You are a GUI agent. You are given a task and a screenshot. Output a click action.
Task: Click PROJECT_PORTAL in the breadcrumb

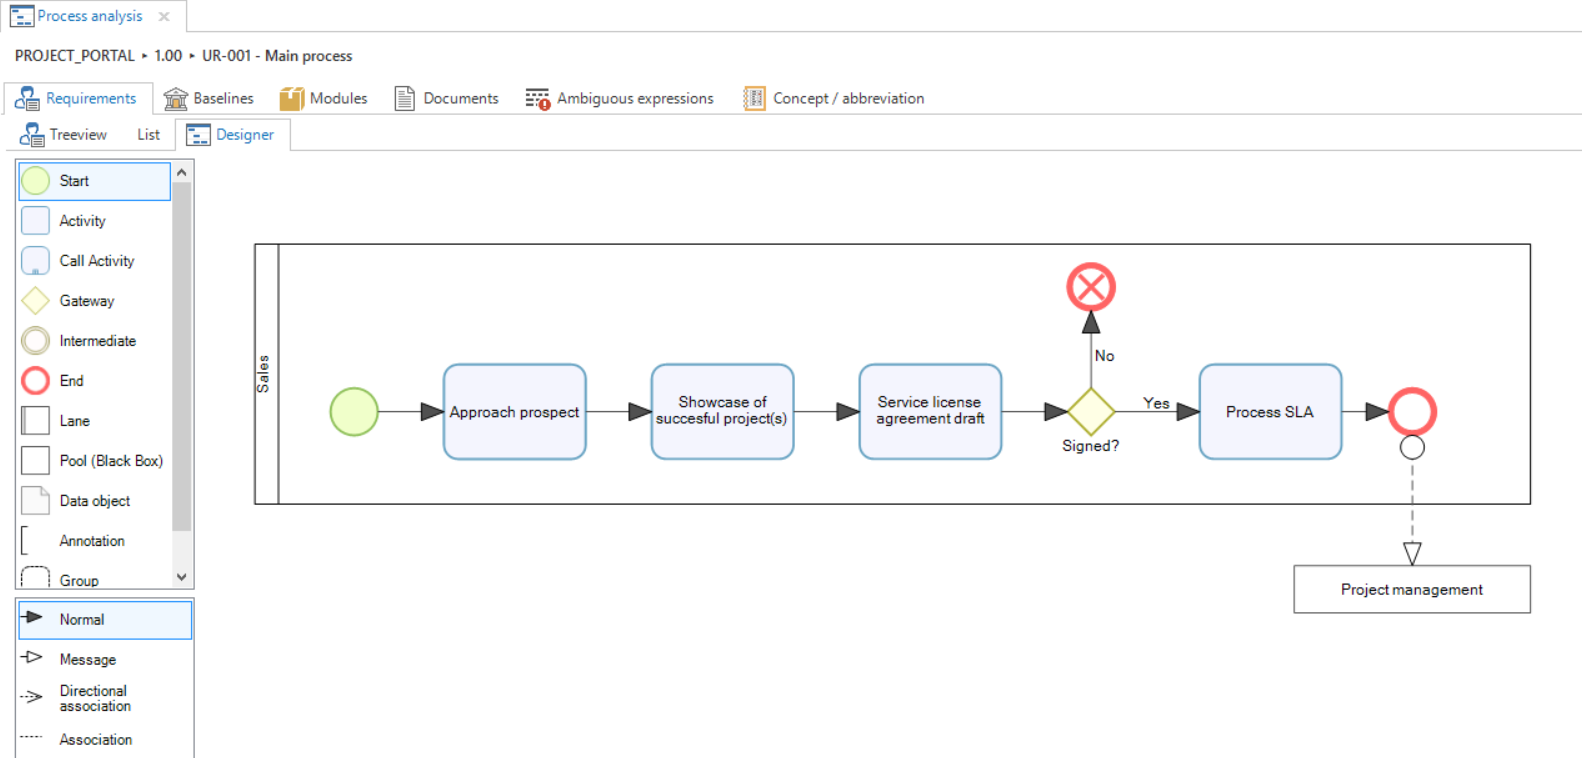tap(75, 56)
